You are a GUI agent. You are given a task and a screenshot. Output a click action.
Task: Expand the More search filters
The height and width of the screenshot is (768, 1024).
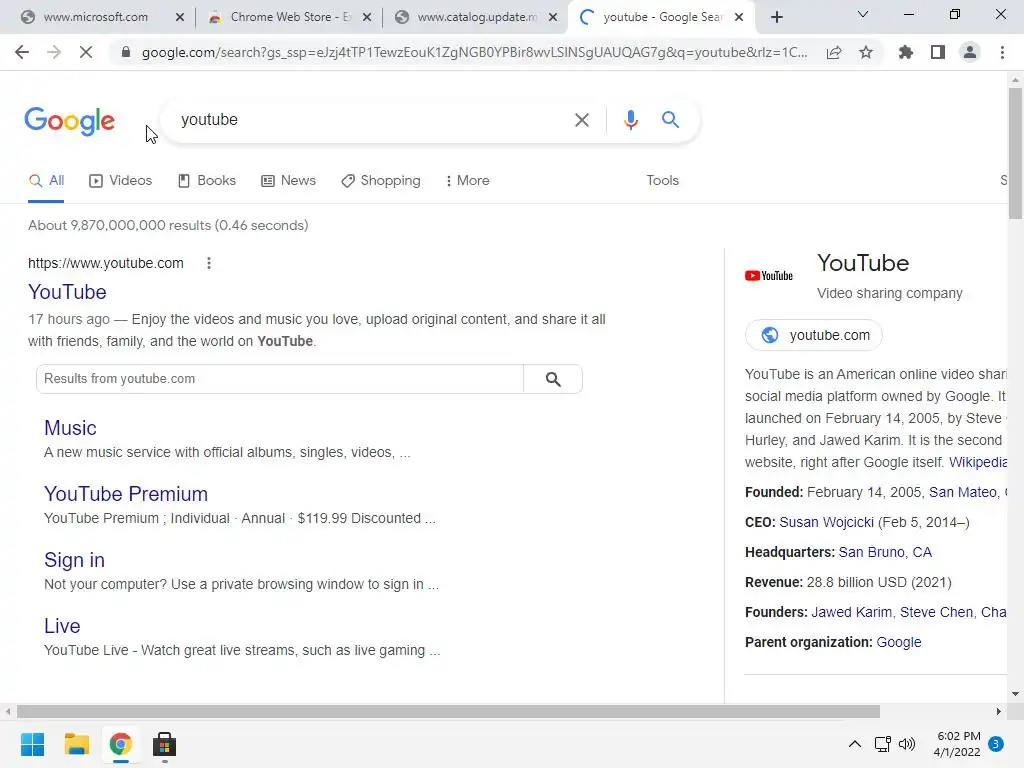[468, 181]
